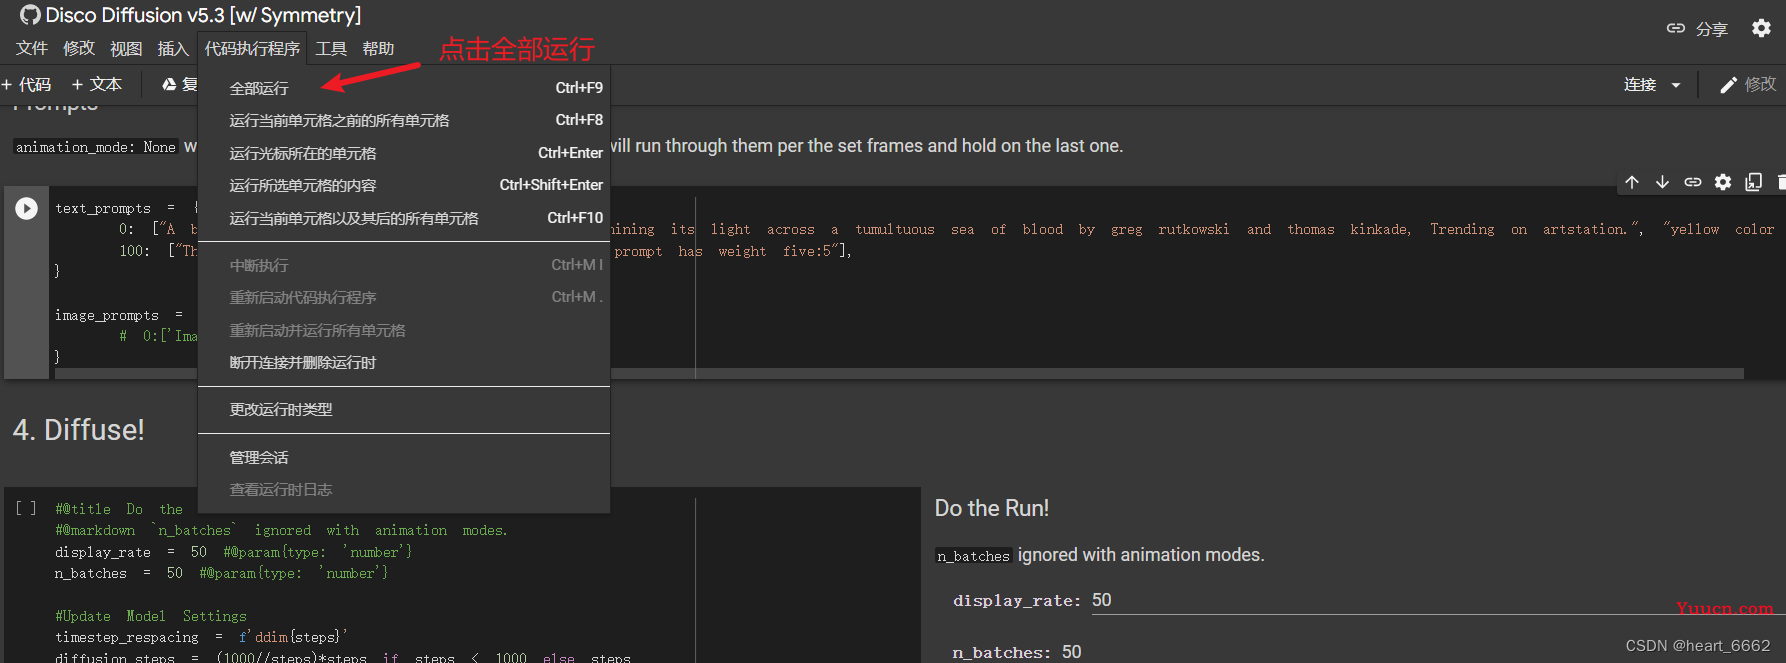This screenshot has height=663, width=1786.
Task: Select 运行当前单元格以及其后的所有单元格
Action: point(404,218)
